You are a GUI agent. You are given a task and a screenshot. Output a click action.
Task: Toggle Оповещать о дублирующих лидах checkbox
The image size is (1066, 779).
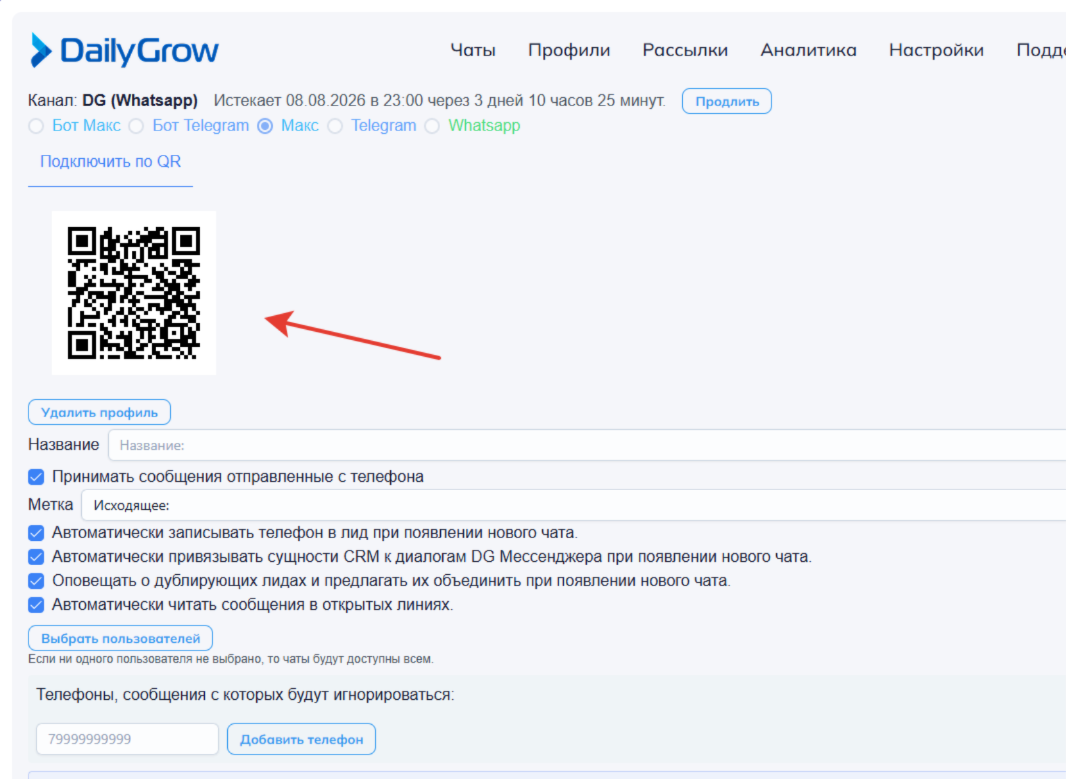36,581
